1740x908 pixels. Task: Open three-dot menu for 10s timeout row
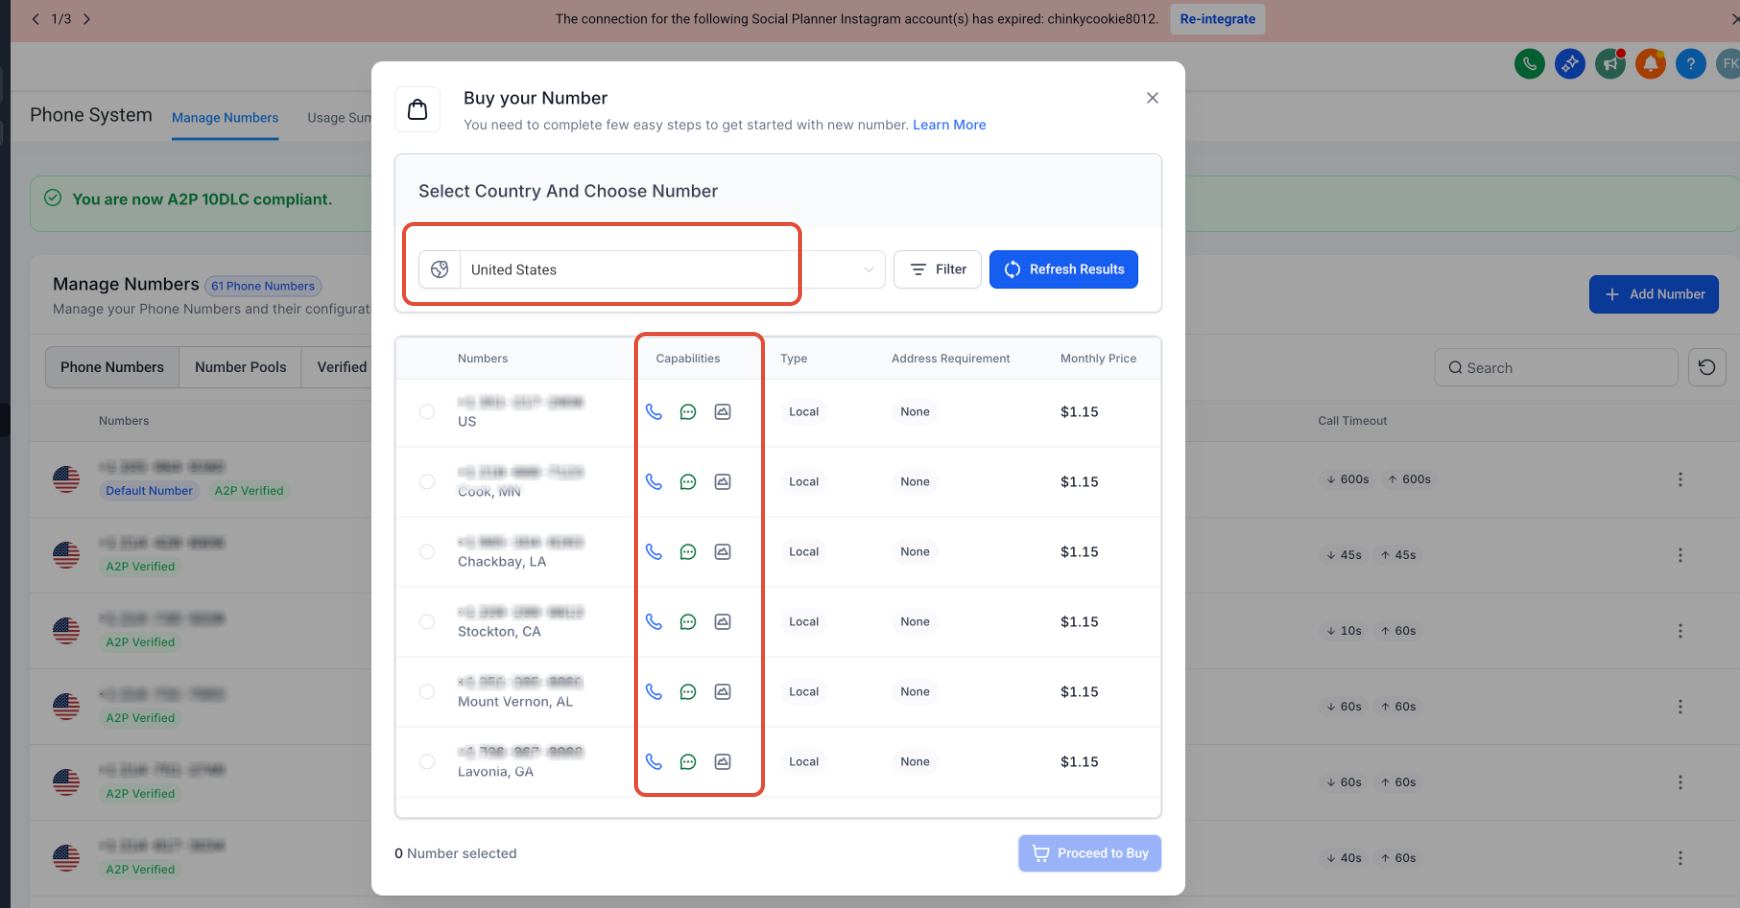pos(1680,631)
